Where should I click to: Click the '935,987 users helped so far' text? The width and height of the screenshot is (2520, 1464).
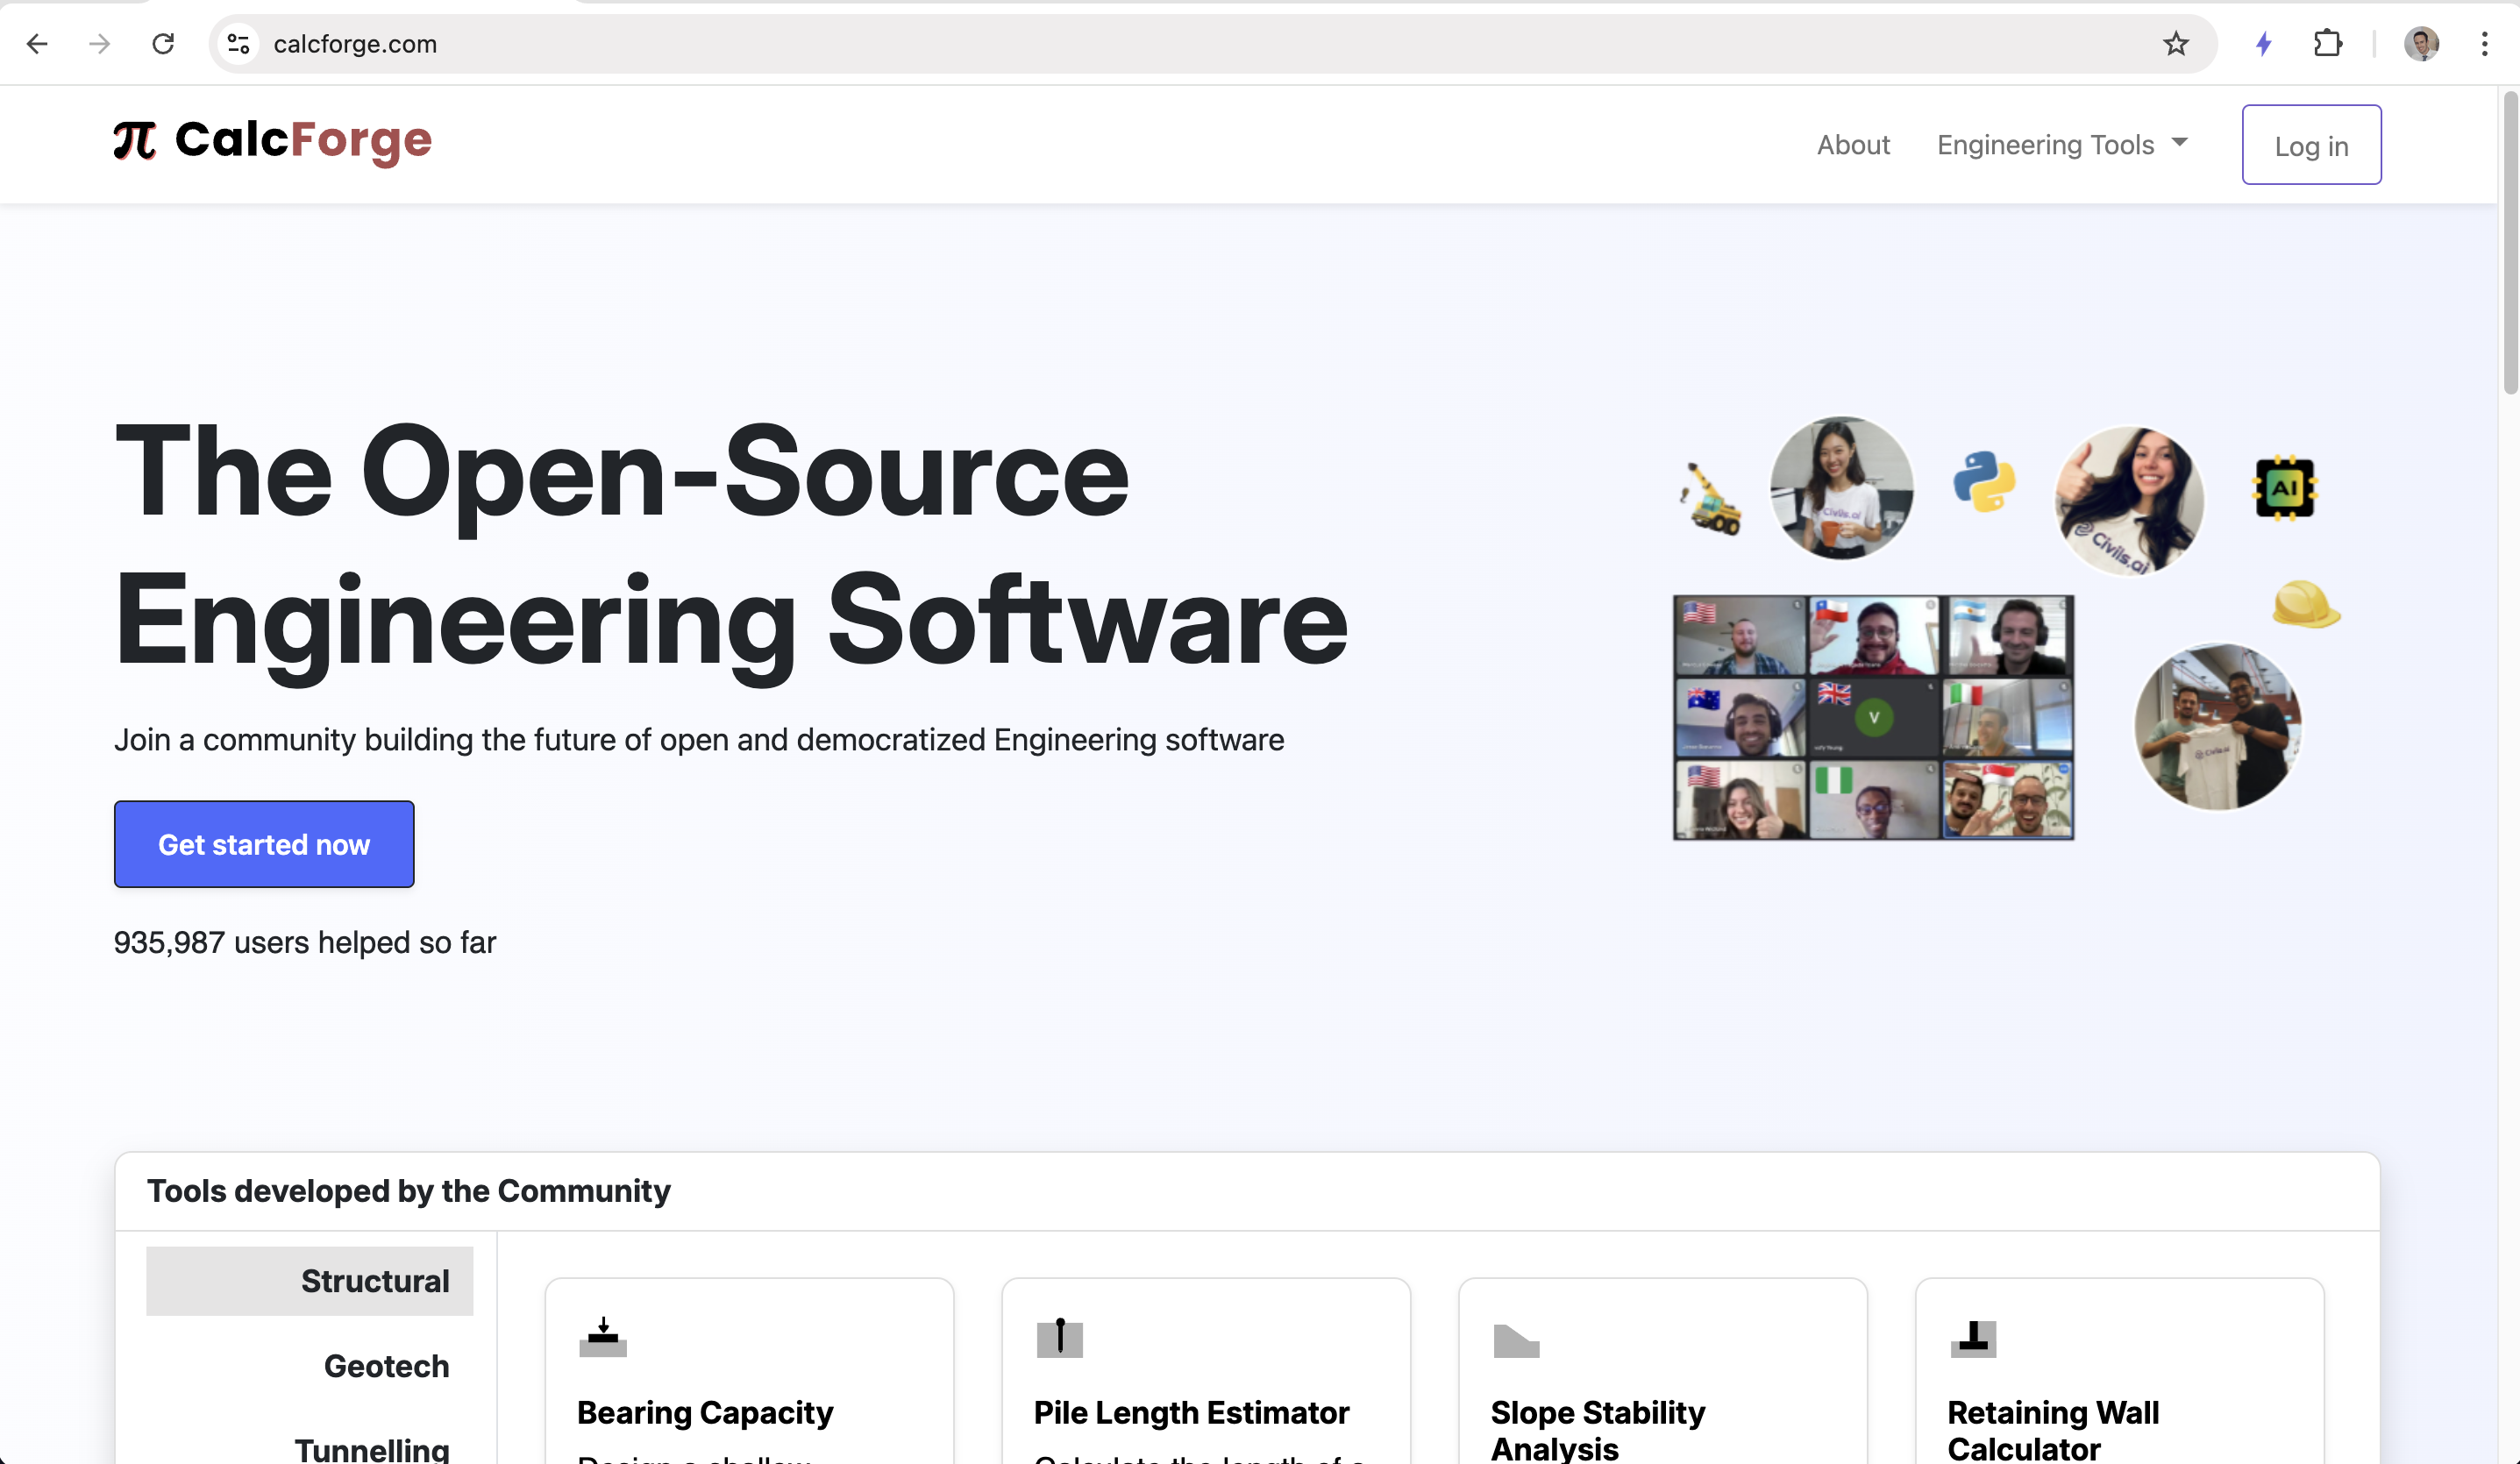(x=305, y=942)
